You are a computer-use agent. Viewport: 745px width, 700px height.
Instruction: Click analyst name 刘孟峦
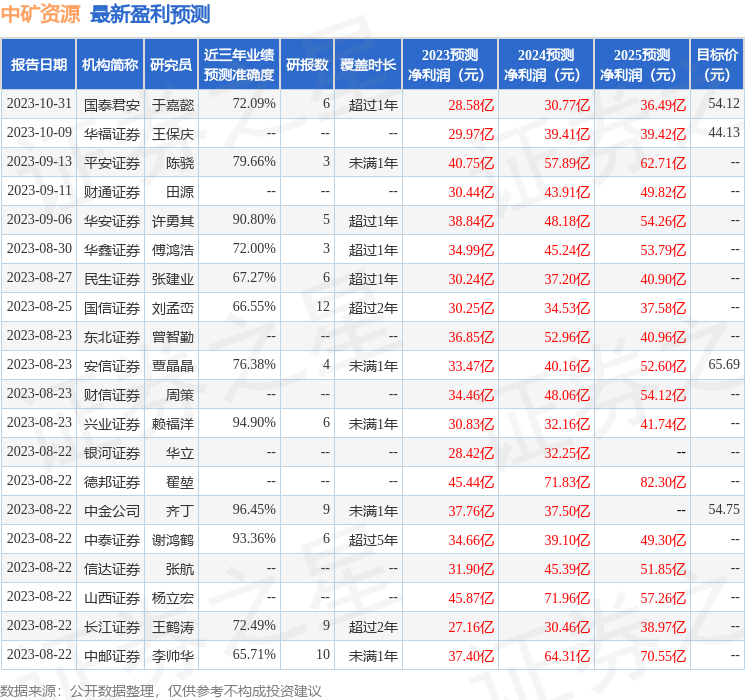pos(173,307)
